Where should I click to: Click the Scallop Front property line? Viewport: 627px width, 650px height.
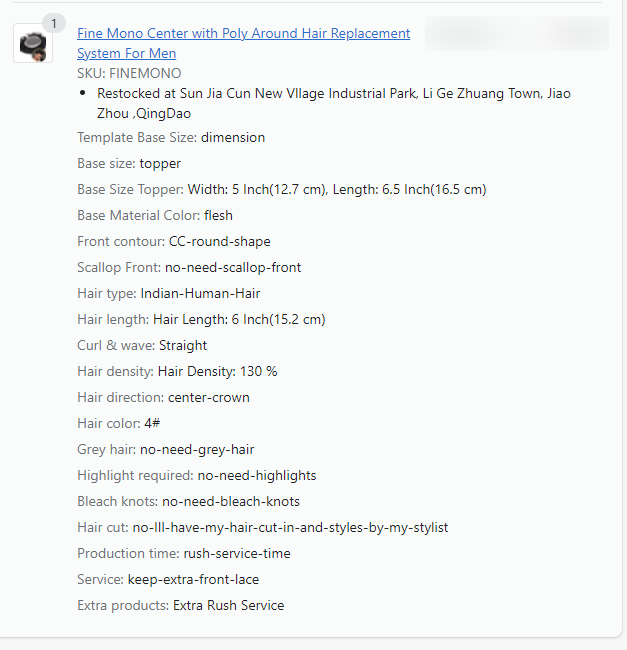coord(189,267)
